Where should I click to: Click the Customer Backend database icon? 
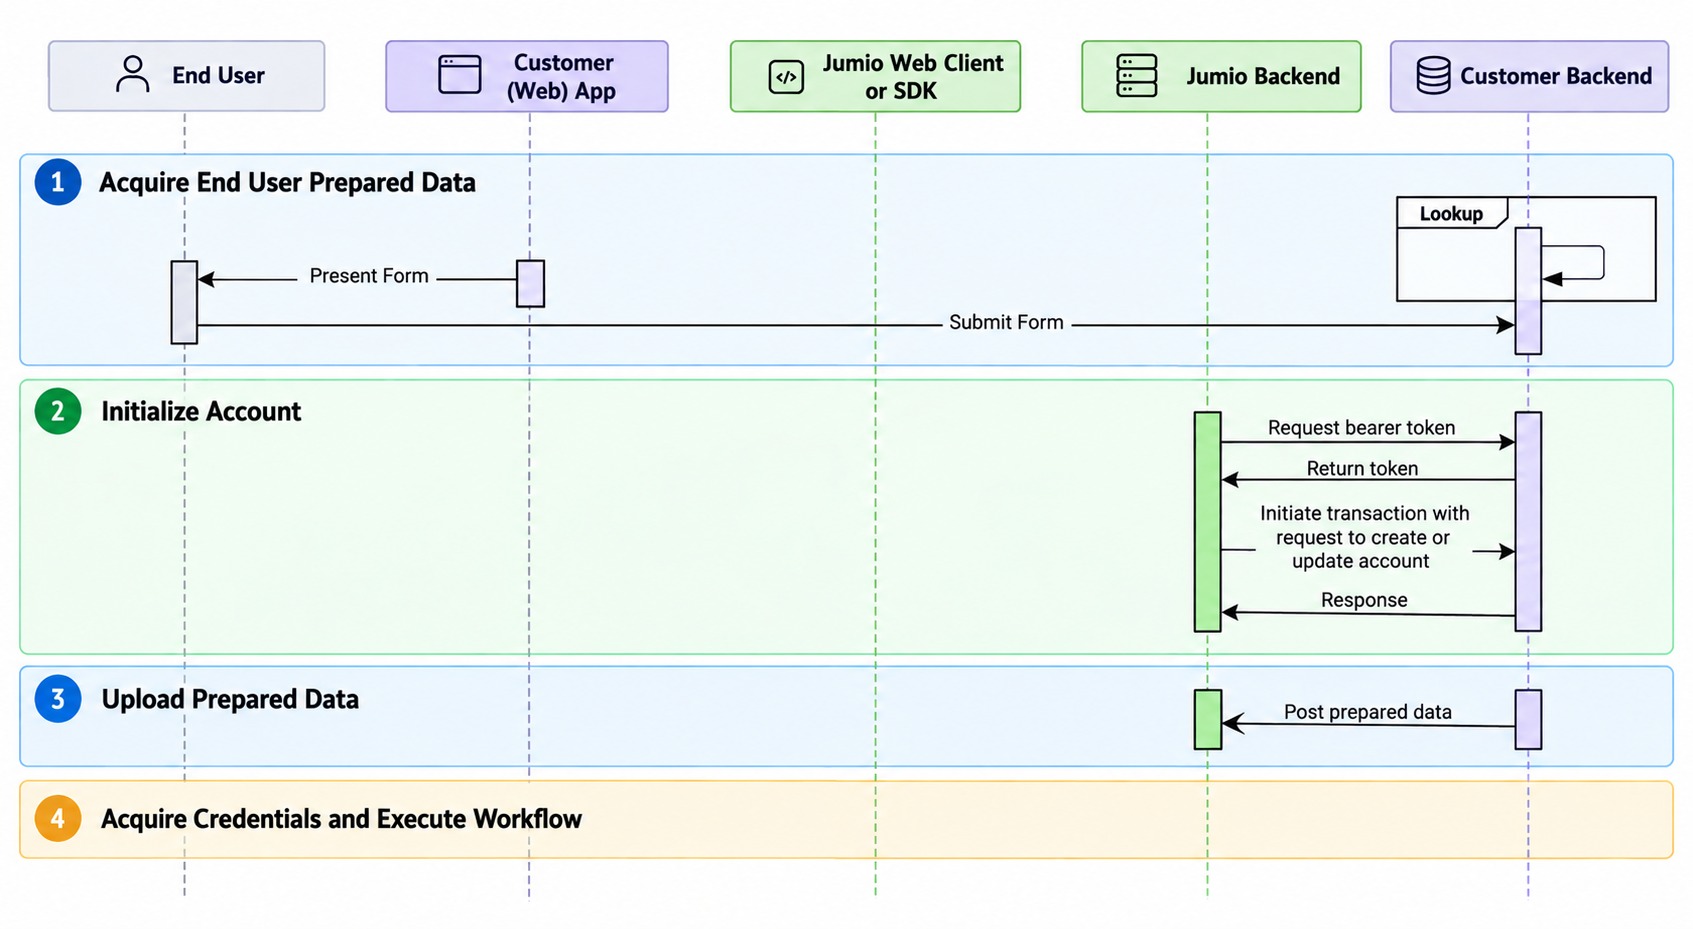click(x=1433, y=76)
